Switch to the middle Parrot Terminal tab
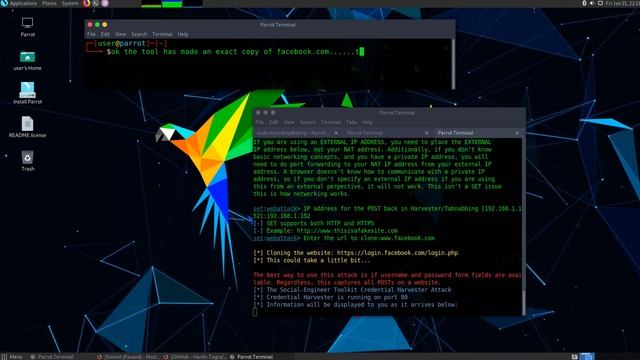Viewport: 640px width, 360px height. [x=386, y=133]
